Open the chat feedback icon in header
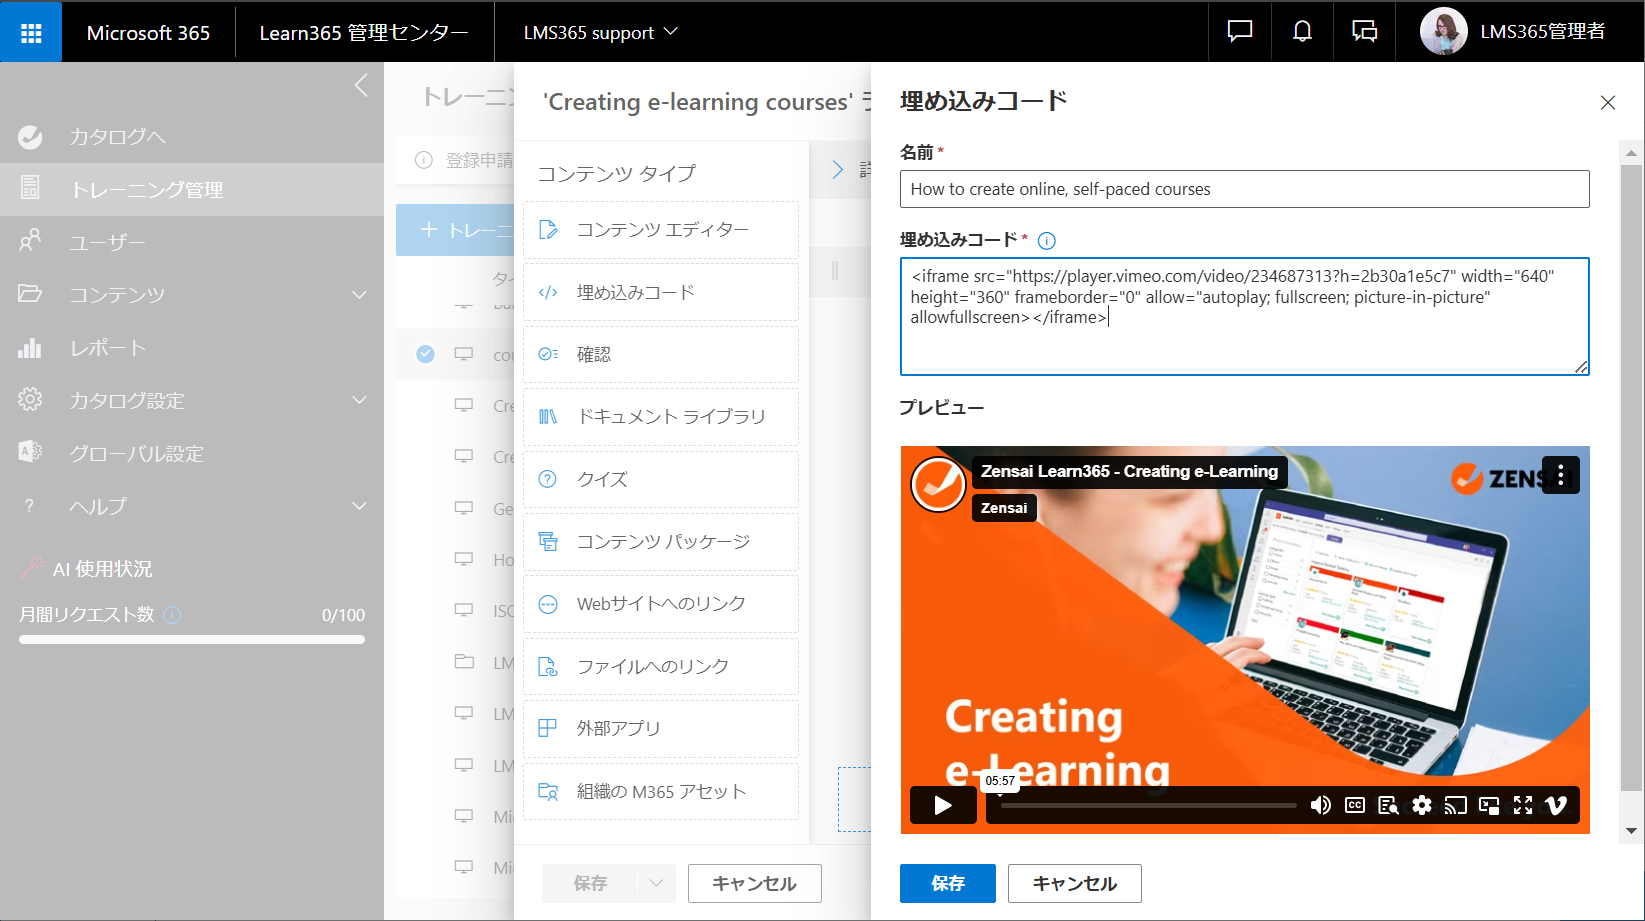 click(1240, 32)
